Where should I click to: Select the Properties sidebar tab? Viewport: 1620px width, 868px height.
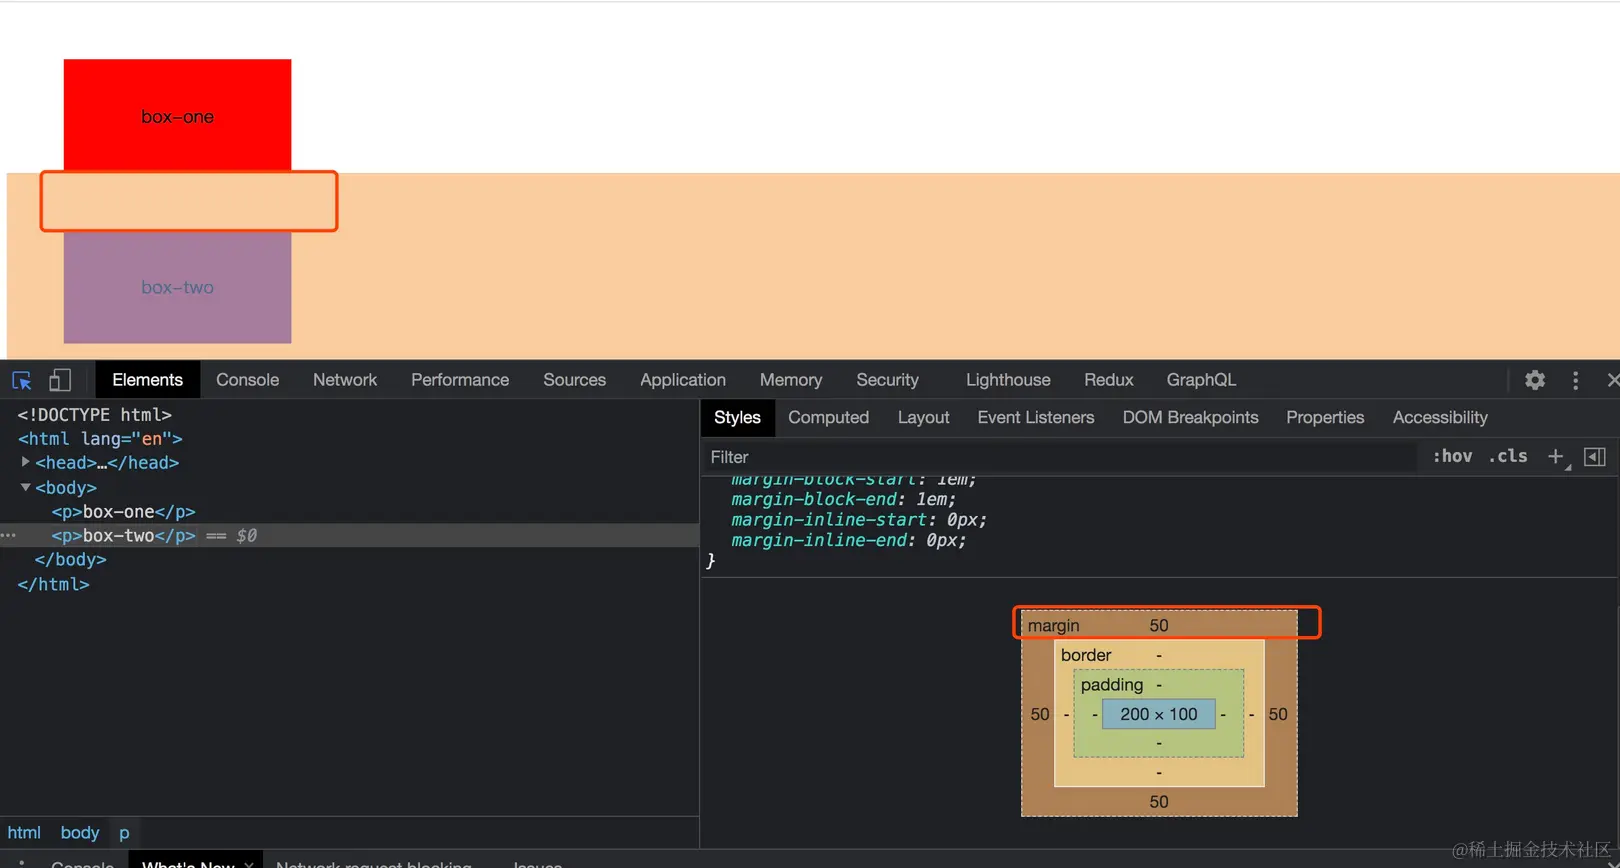pyautogui.click(x=1325, y=417)
